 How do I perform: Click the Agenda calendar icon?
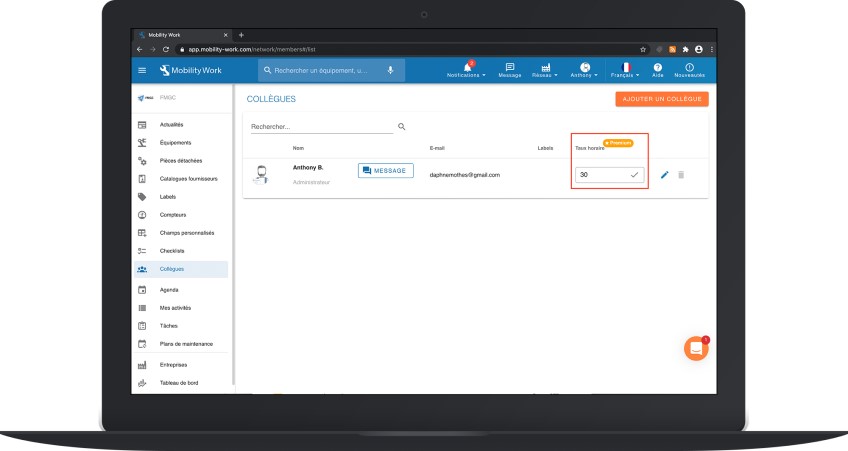pyautogui.click(x=142, y=290)
